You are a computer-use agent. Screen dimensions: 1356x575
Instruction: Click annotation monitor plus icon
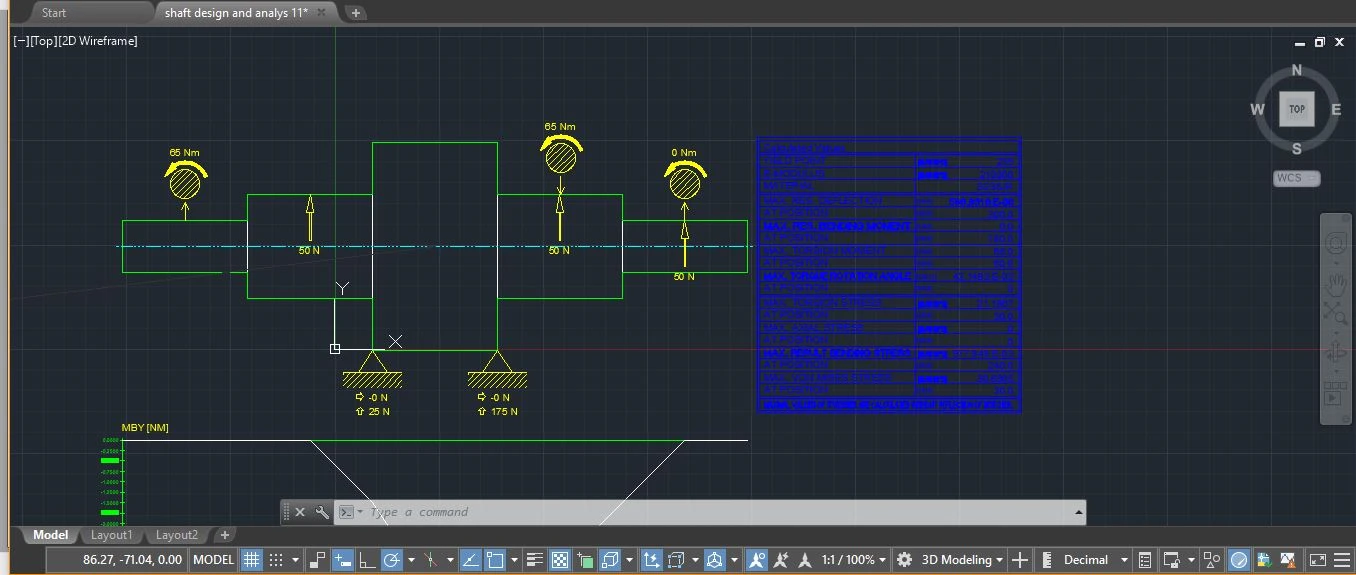click(x=1020, y=560)
